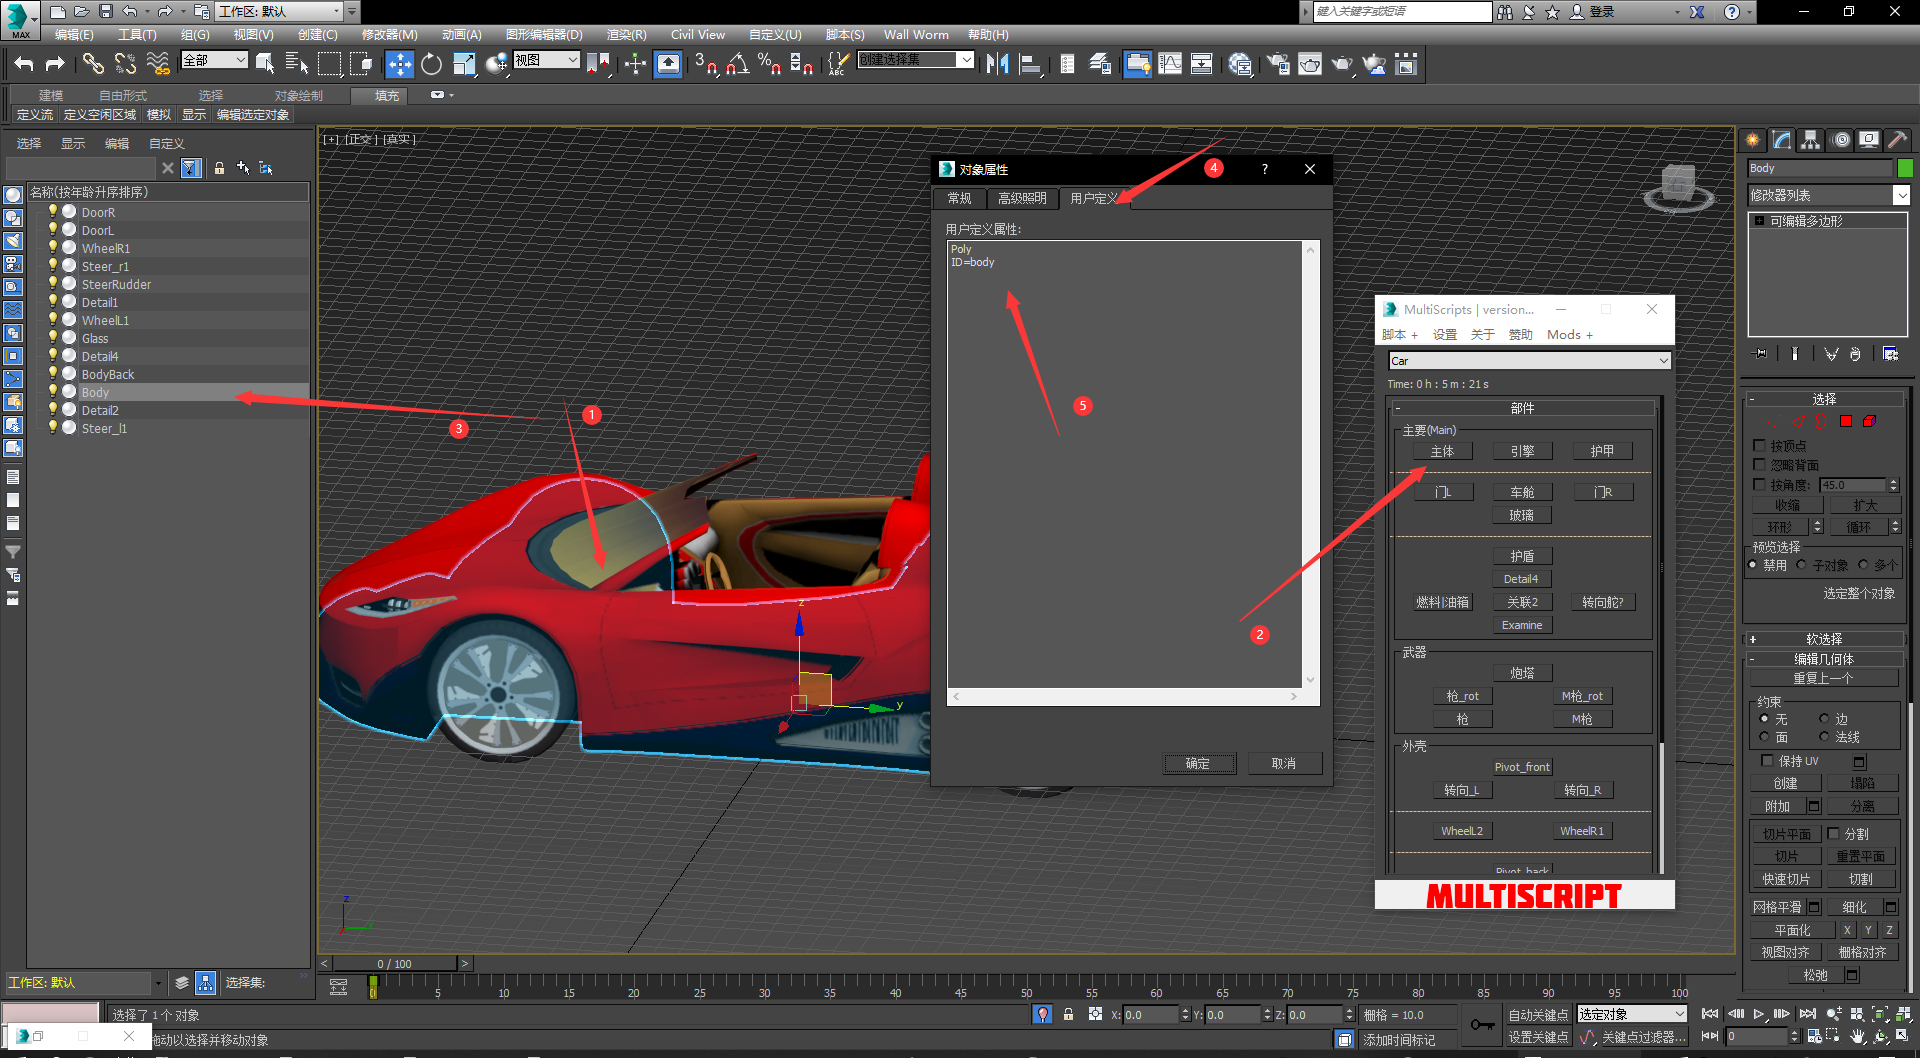The image size is (1920, 1058).
Task: Select the 子对象 preview radio button
Action: coord(1801,565)
